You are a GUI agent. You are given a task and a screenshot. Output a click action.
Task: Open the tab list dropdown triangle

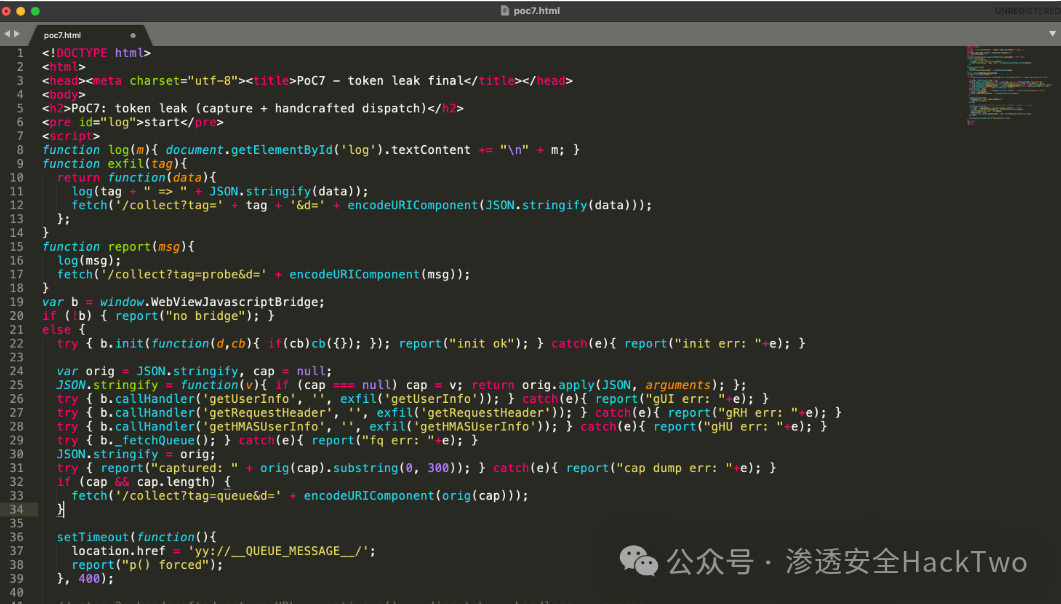point(1052,33)
